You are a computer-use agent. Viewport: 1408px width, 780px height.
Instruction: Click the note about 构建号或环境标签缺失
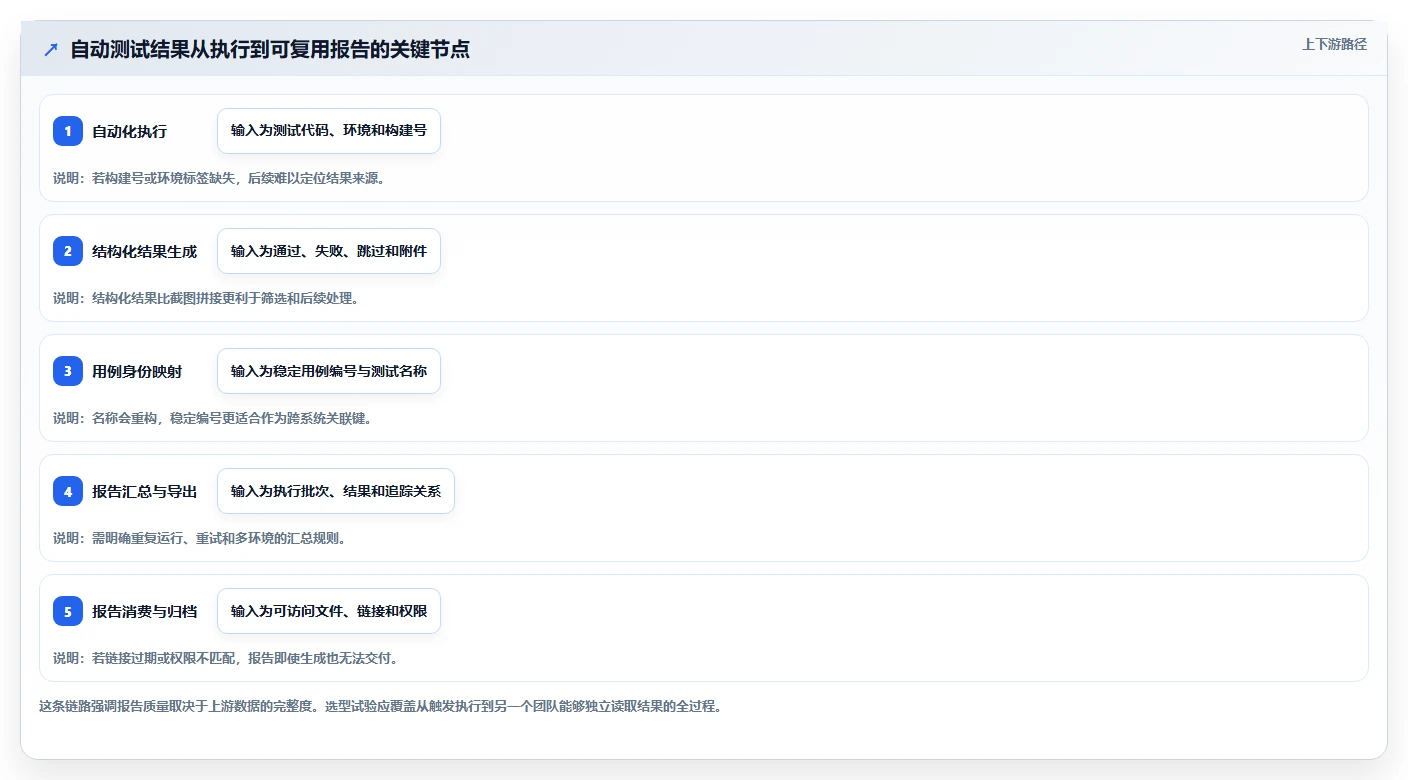pyautogui.click(x=219, y=178)
